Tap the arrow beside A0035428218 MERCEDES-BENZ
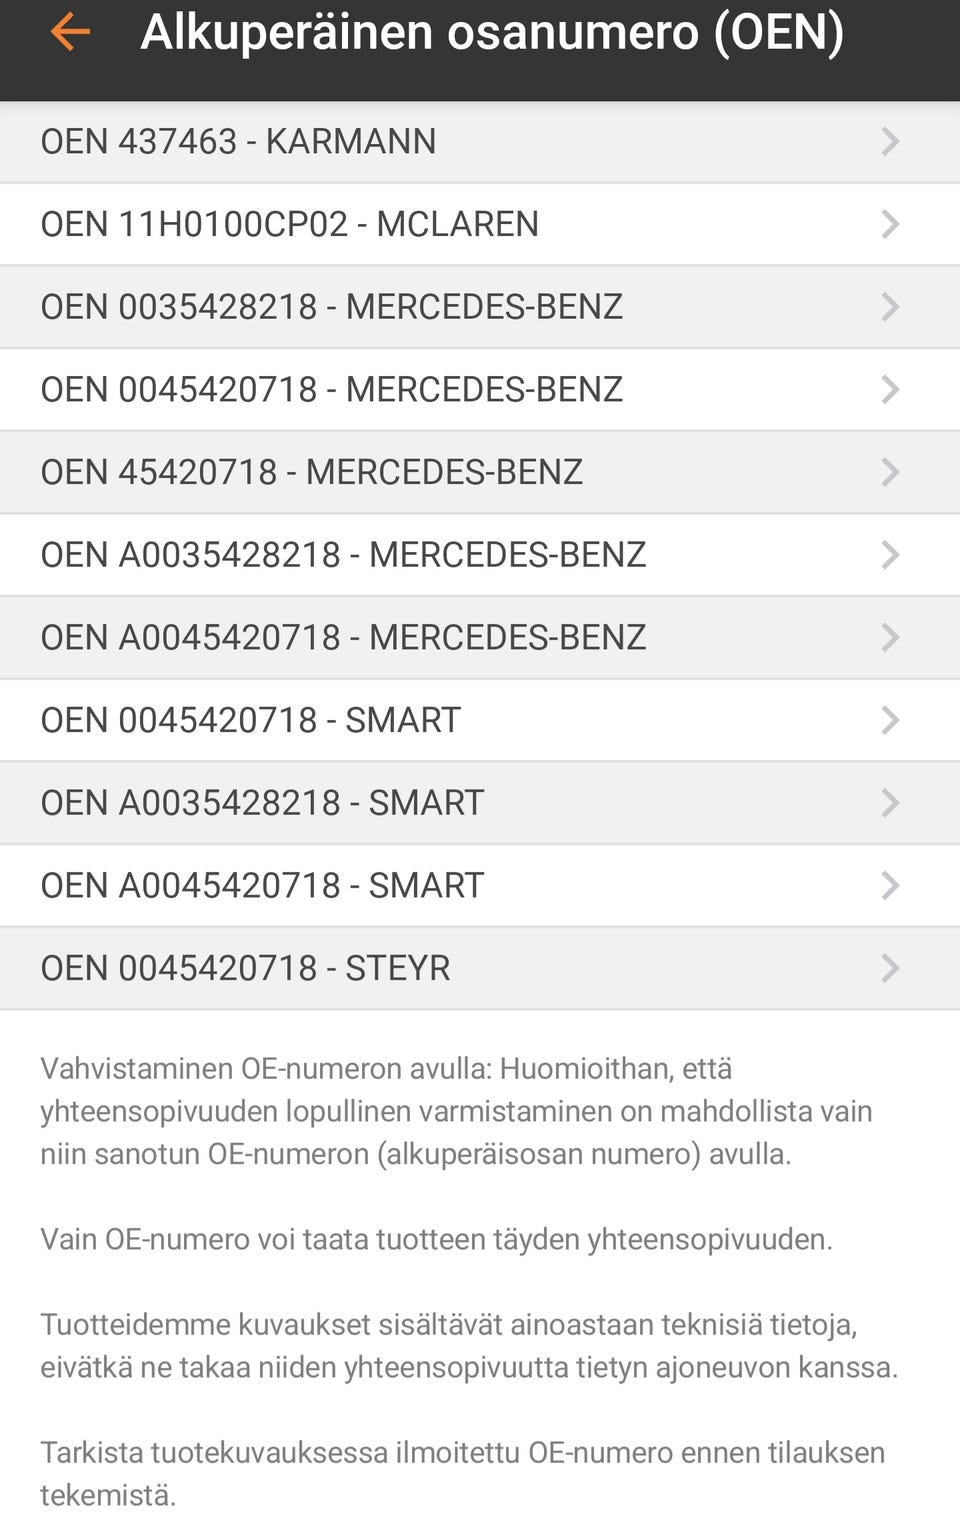The height and width of the screenshot is (1529, 960). [x=890, y=555]
